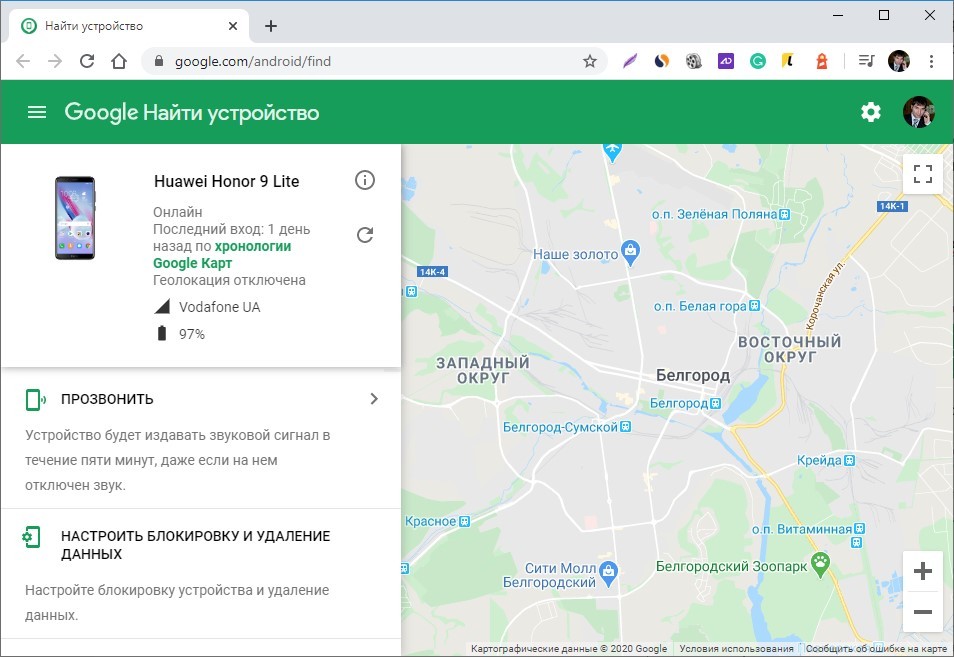
Task: Click the lock-and-erase setup icon
Action: pyautogui.click(x=32, y=537)
